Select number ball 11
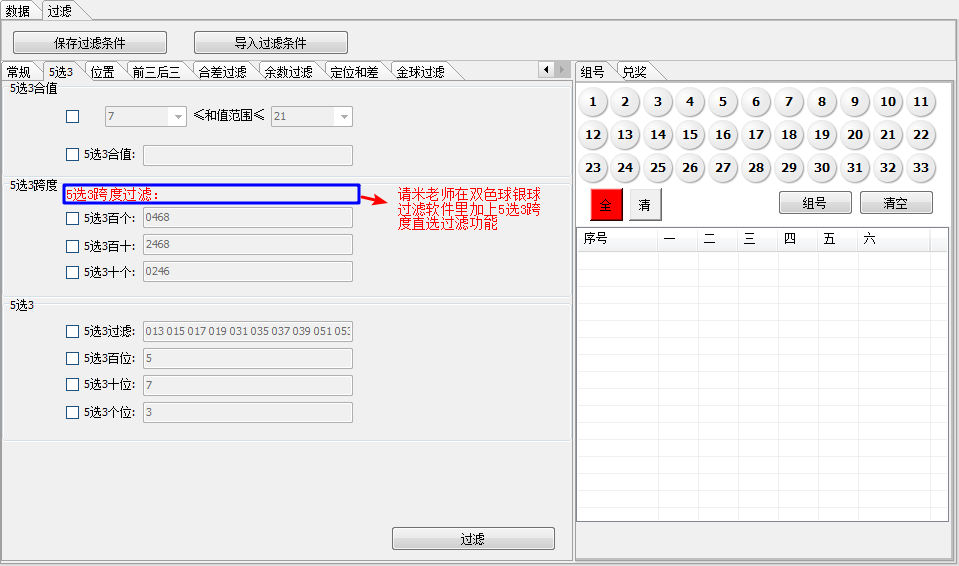 pyautogui.click(x=921, y=102)
